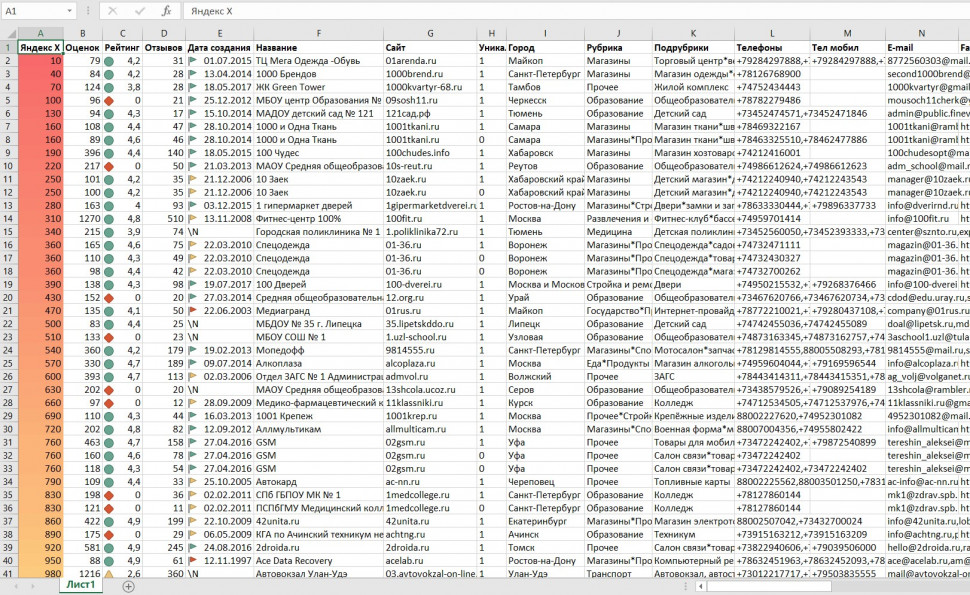
Task: Click red diamond icon in 13shcola.ucoz.ru row
Action: (x=109, y=390)
